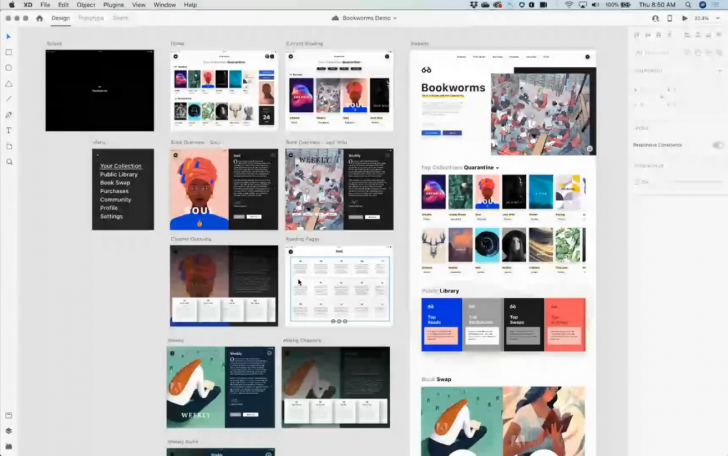The image size is (728, 456).
Task: Open the Layers panel icon
Action: (x=8, y=430)
